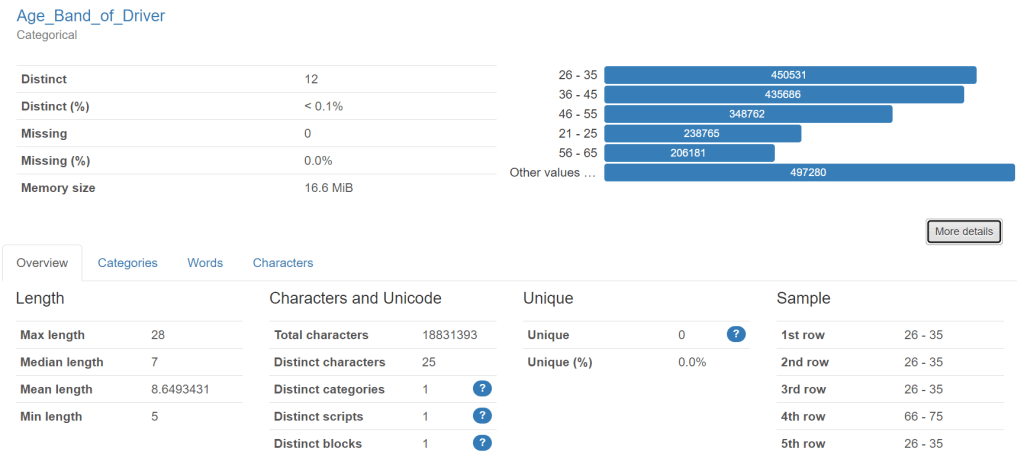The width and height of the screenshot is (1024, 462).
Task: Select the 56 - 65 bar showing 206181
Action: (x=689, y=153)
